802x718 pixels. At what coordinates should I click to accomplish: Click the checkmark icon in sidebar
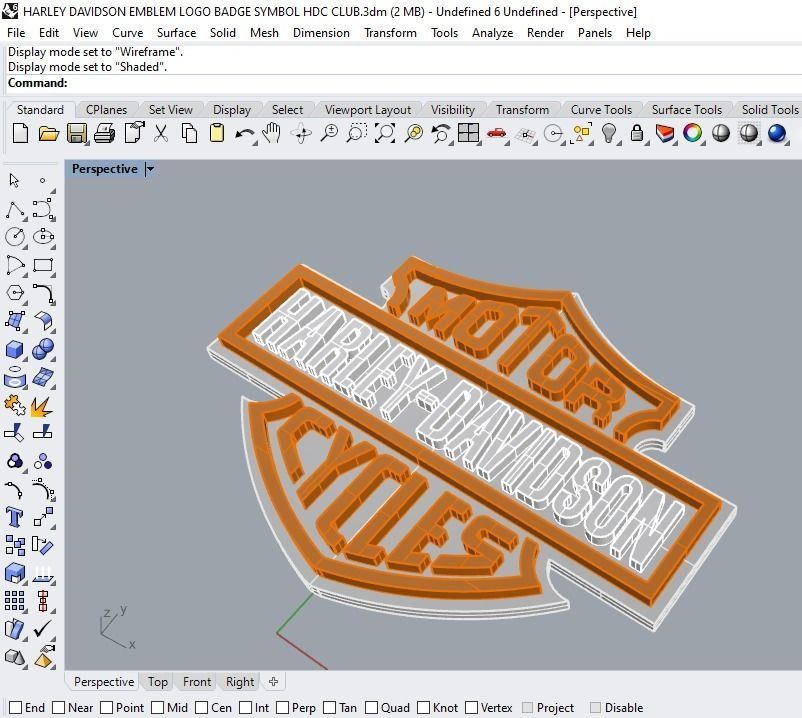(42, 629)
